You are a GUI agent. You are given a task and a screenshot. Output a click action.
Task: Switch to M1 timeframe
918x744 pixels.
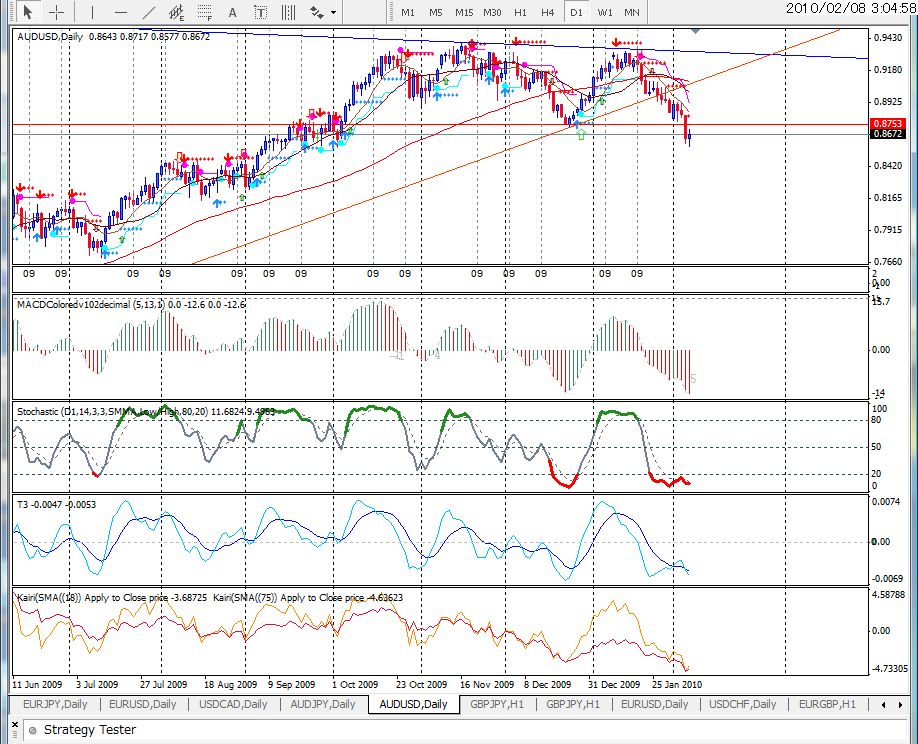point(408,12)
